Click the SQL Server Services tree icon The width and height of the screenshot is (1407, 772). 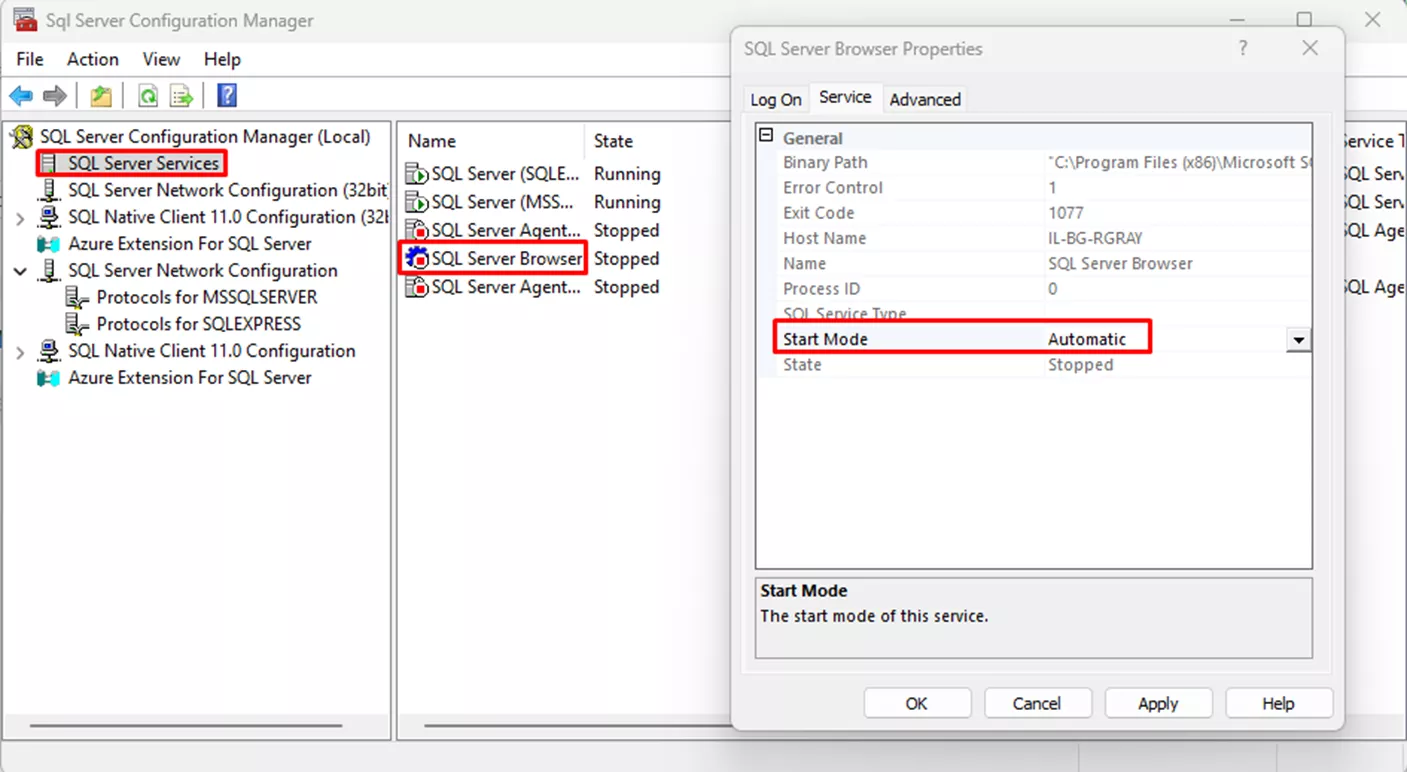pyautogui.click(x=50, y=164)
